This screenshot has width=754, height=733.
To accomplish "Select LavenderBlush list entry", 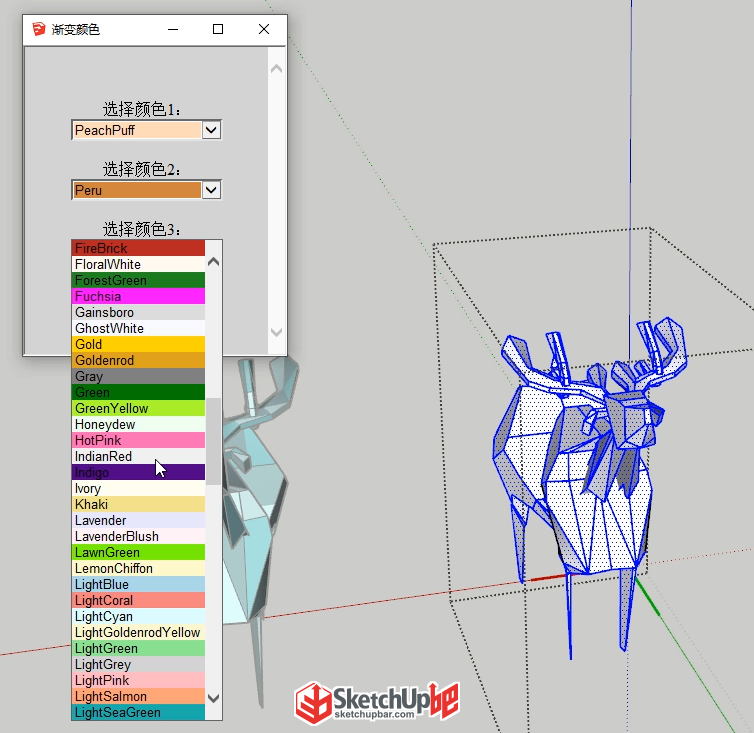I will coord(138,536).
